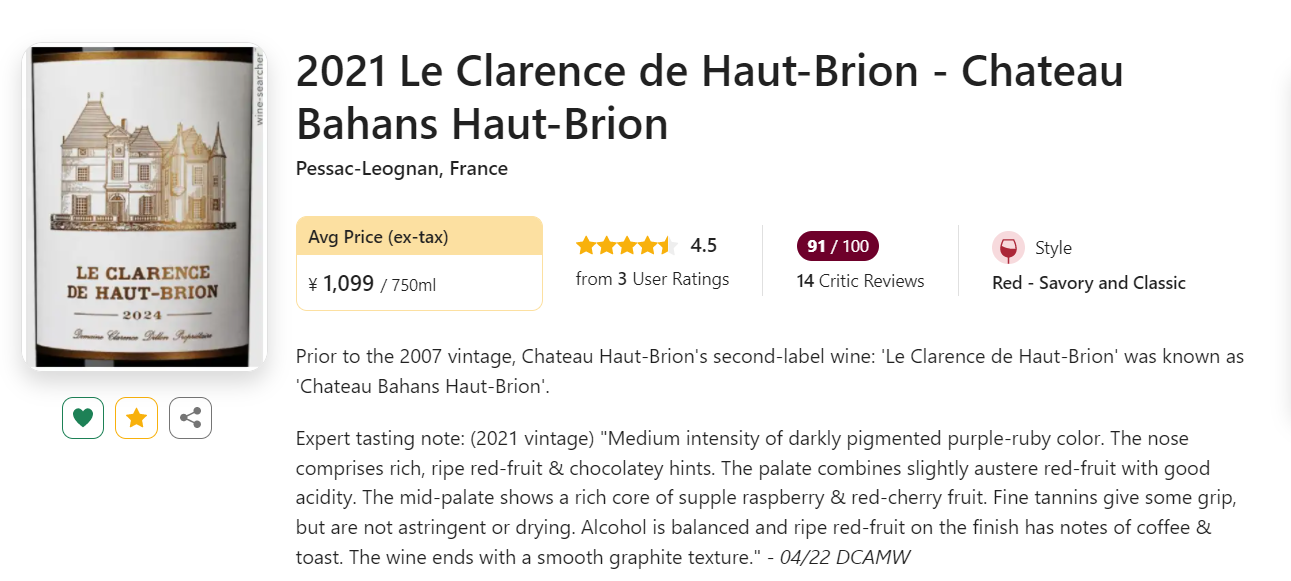Open the Le Clarence bottle label image
Screen dimensions: 1291x581
click(144, 207)
